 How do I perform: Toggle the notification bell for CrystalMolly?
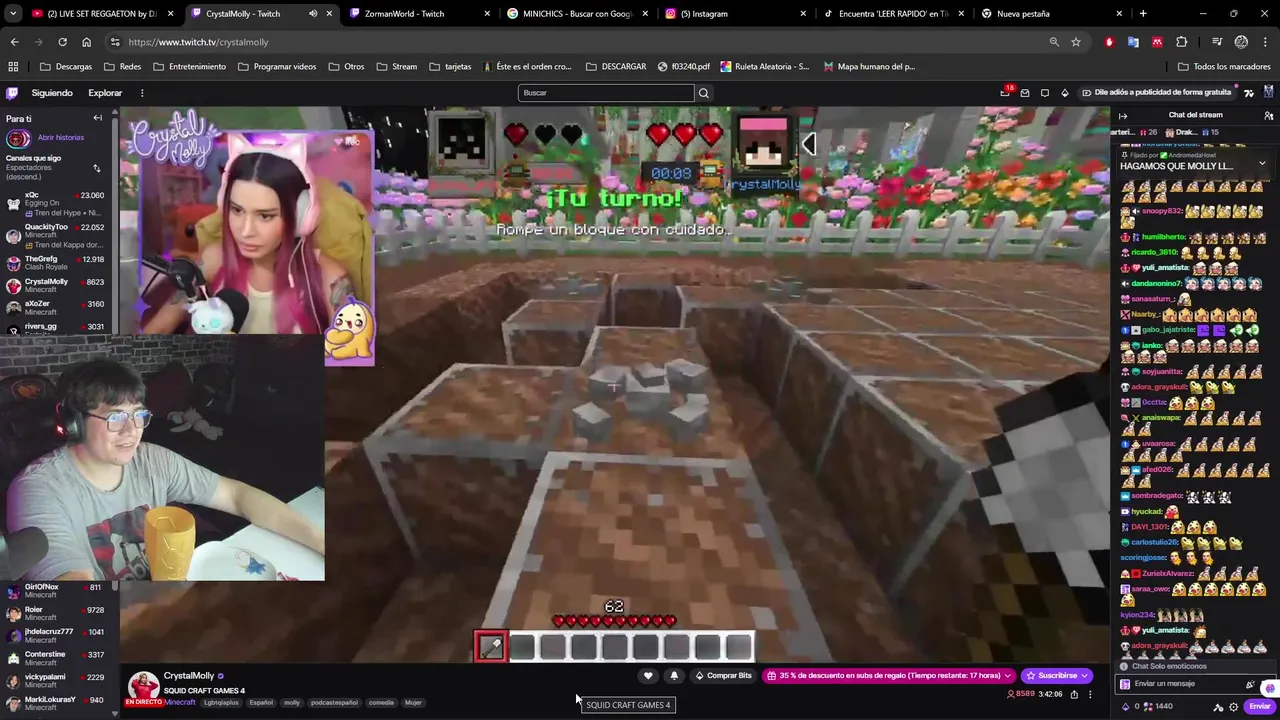point(674,676)
